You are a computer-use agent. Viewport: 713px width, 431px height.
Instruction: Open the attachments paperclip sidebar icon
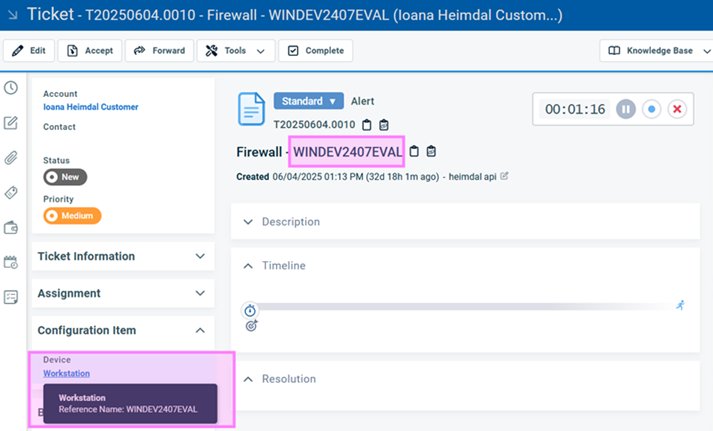(x=11, y=158)
